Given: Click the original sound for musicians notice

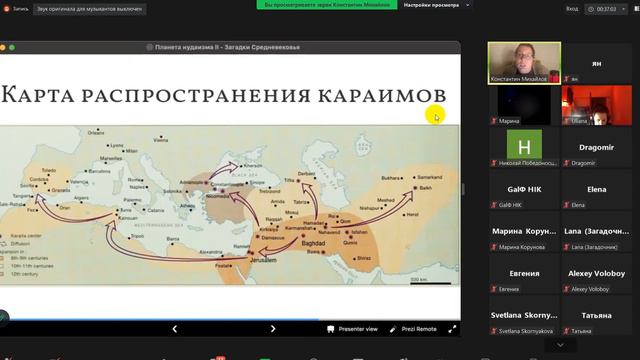Looking at the screenshot, I should 90,9.
